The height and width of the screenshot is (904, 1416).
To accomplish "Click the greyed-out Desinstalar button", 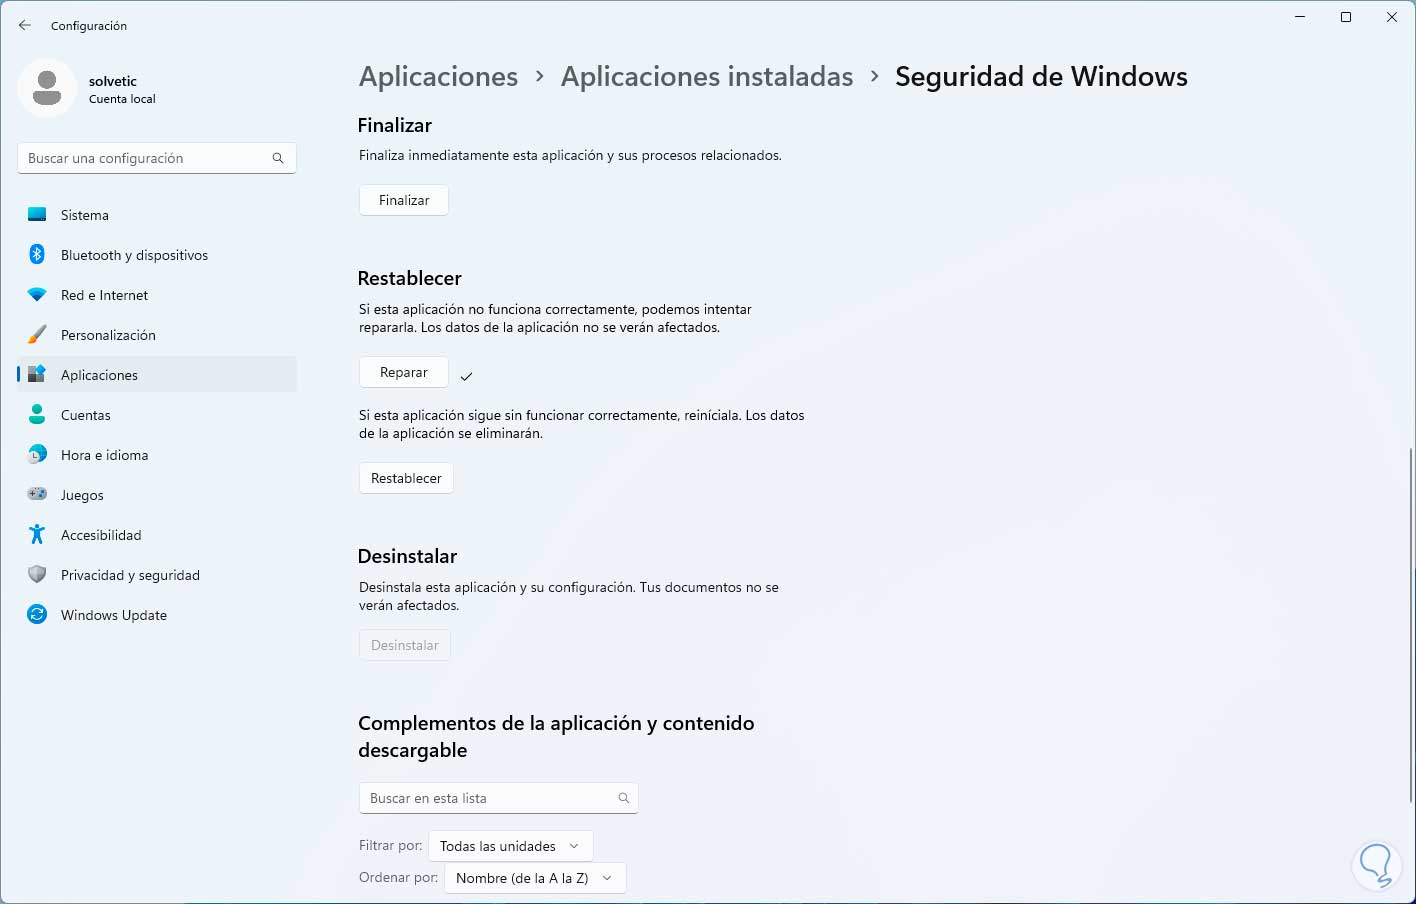I will [405, 645].
